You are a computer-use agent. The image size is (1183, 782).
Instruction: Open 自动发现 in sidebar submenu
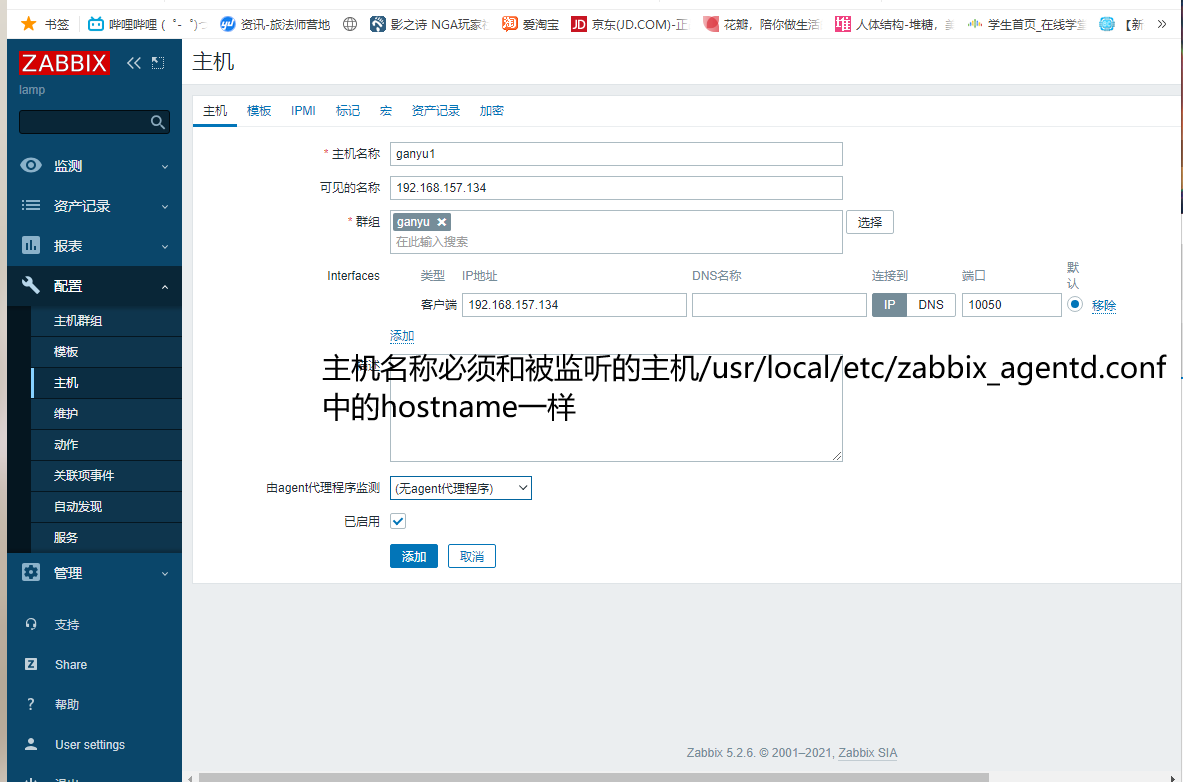click(106, 506)
